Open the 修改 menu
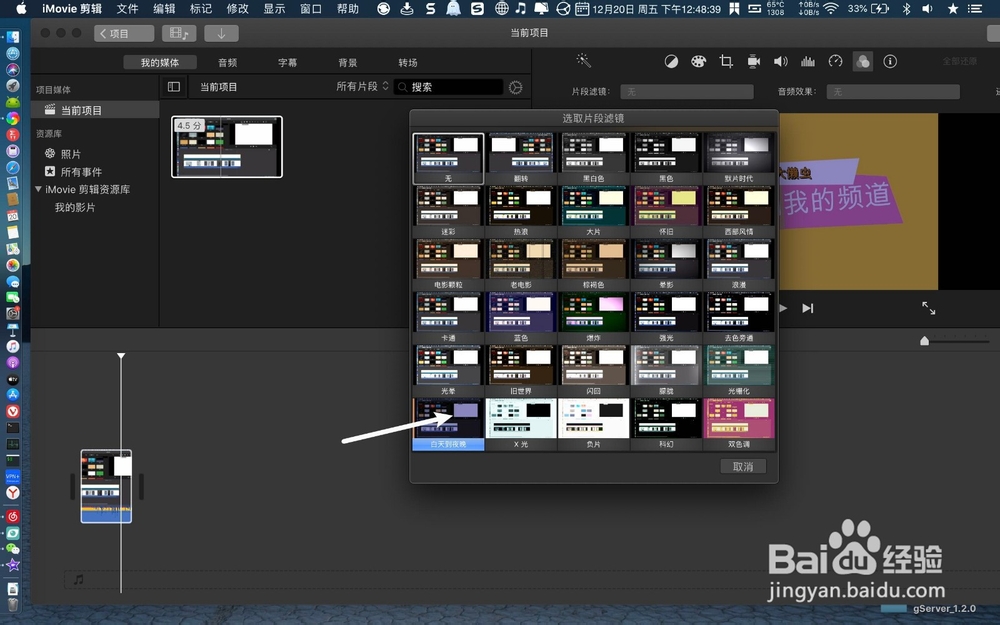Viewport: 1000px width, 625px height. [x=237, y=9]
